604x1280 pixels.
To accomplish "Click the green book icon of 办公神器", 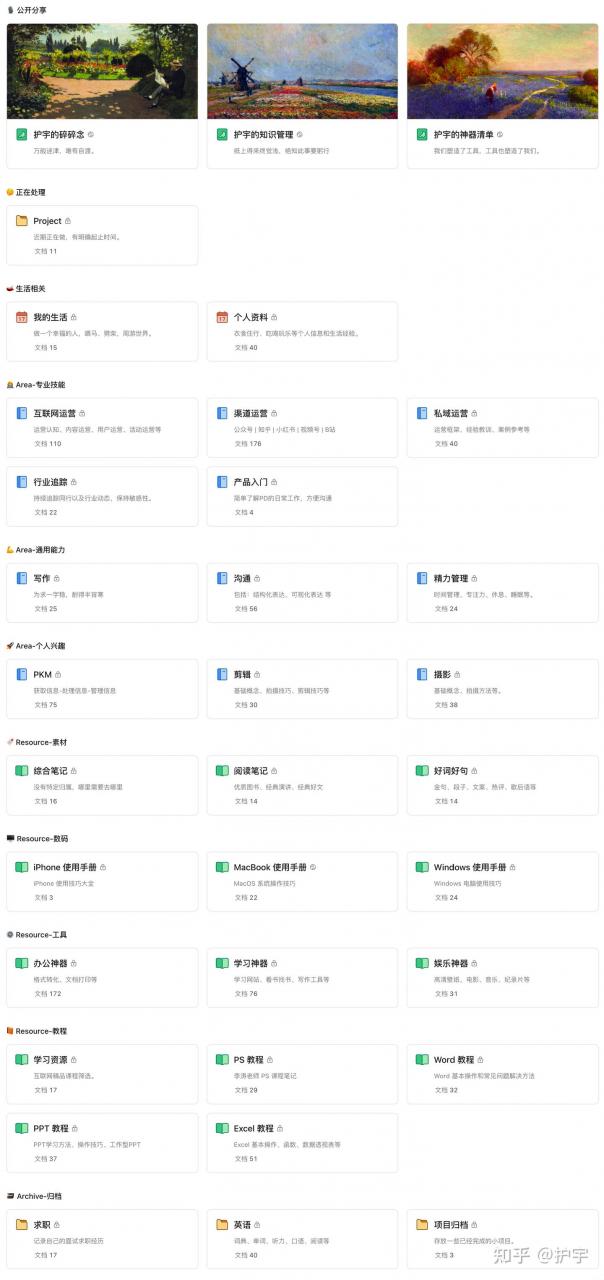I will (22, 964).
